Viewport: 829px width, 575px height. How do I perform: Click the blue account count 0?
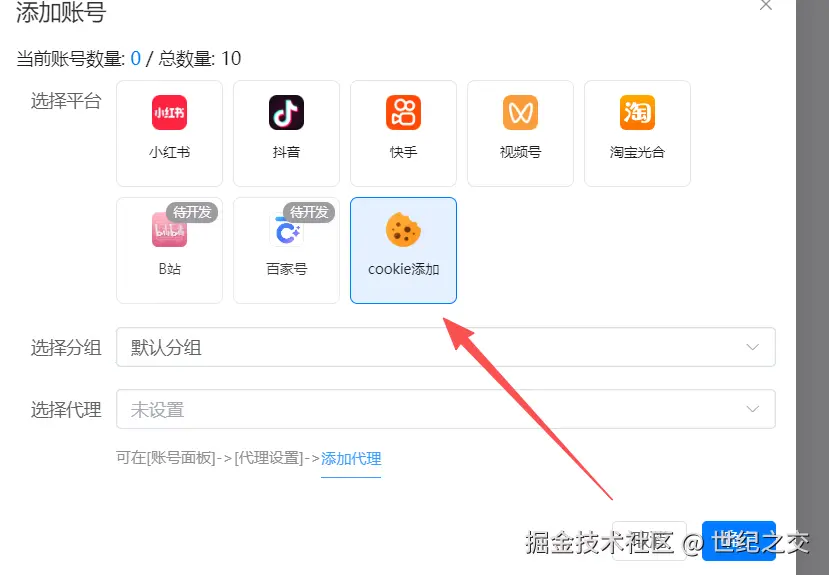[x=135, y=58]
